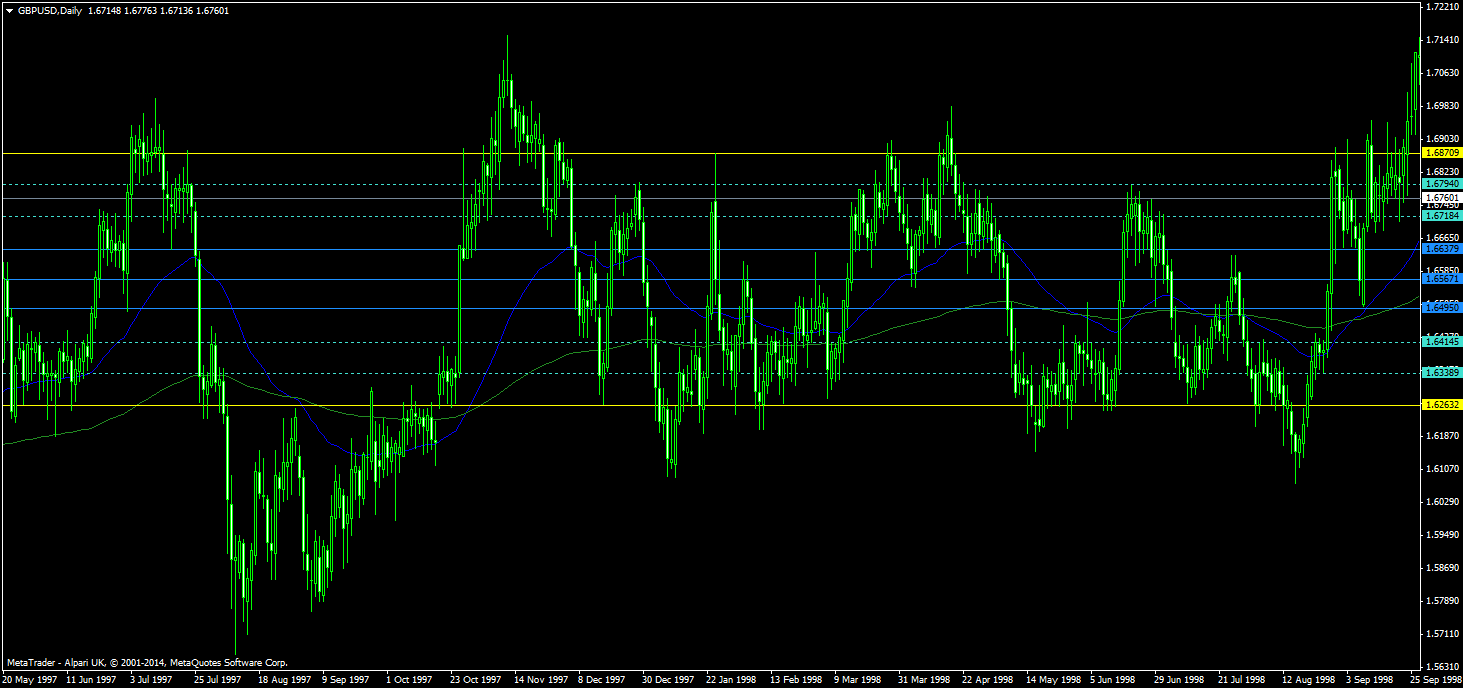Click the 1.59490 price scale value

click(1442, 535)
